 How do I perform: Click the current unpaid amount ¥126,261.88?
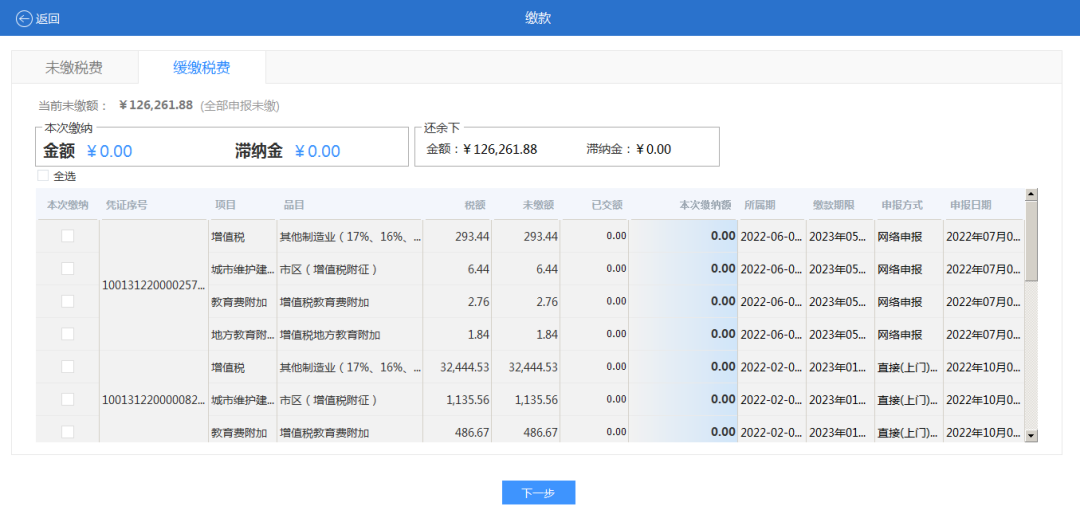[x=156, y=105]
